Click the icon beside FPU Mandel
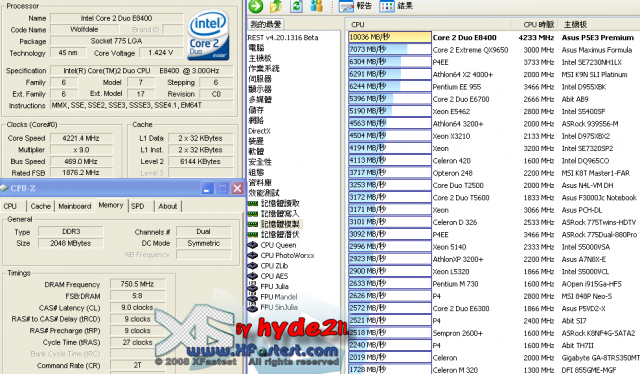This screenshot has width=640, height=374. [x=253, y=297]
